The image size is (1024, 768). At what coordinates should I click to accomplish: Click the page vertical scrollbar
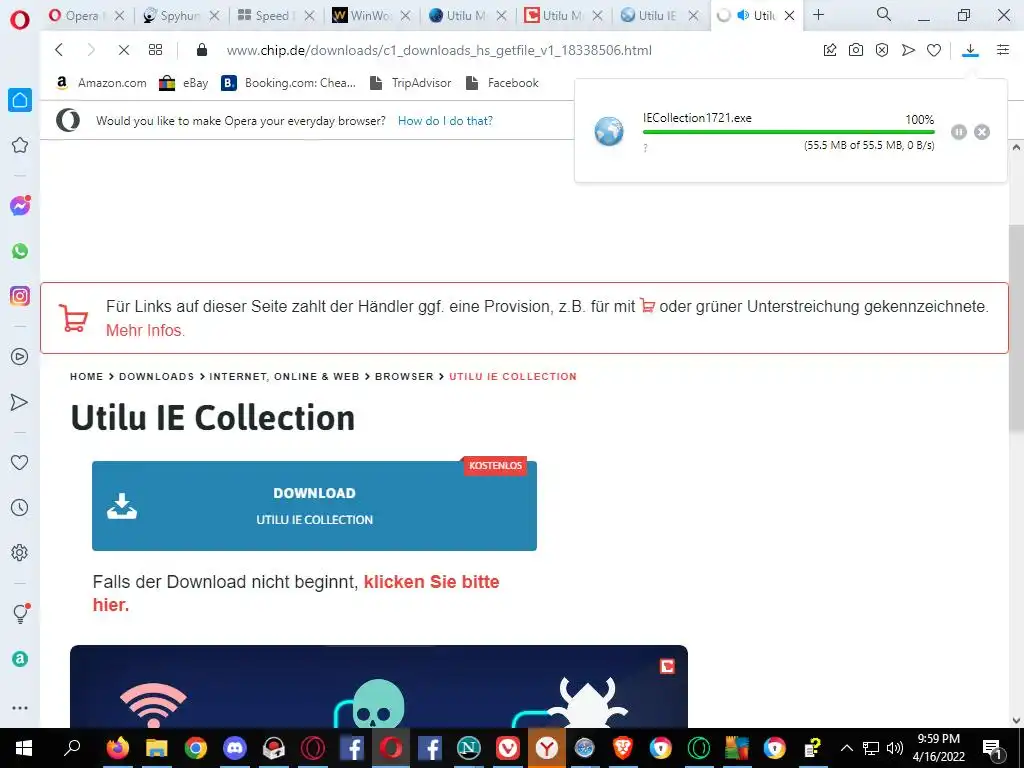click(1016, 327)
